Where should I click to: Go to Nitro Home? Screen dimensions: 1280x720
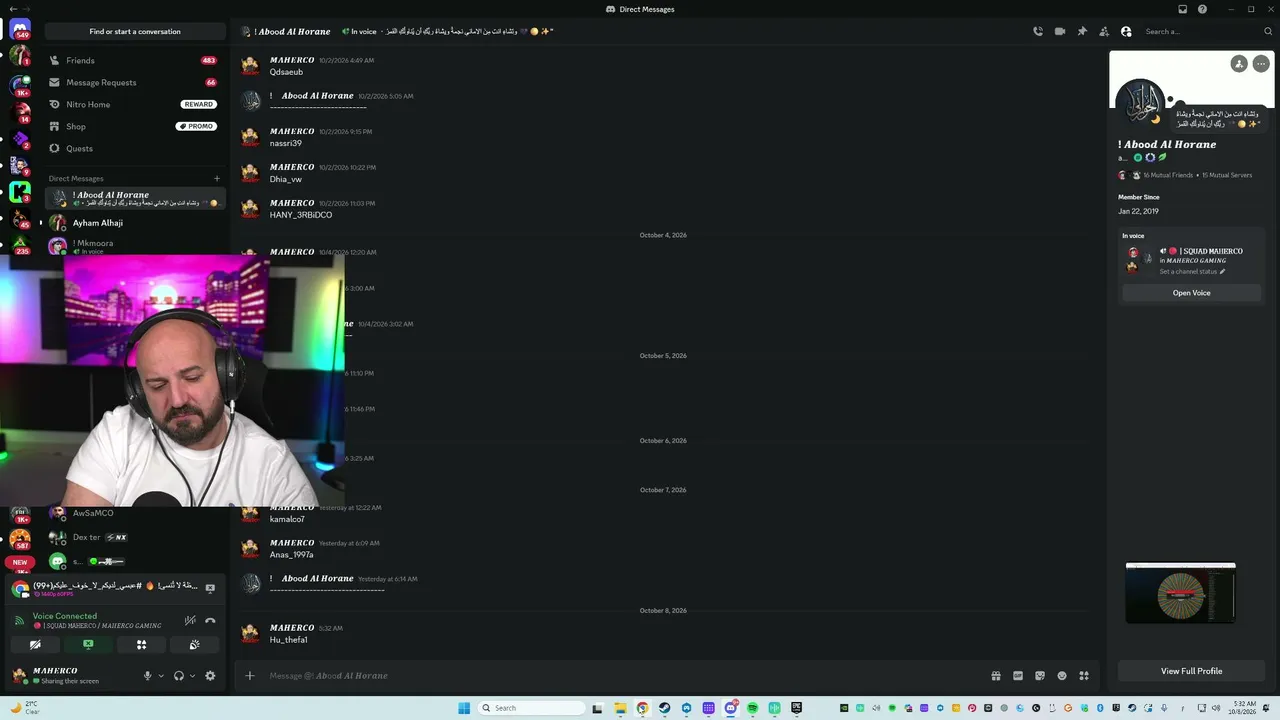134,104
